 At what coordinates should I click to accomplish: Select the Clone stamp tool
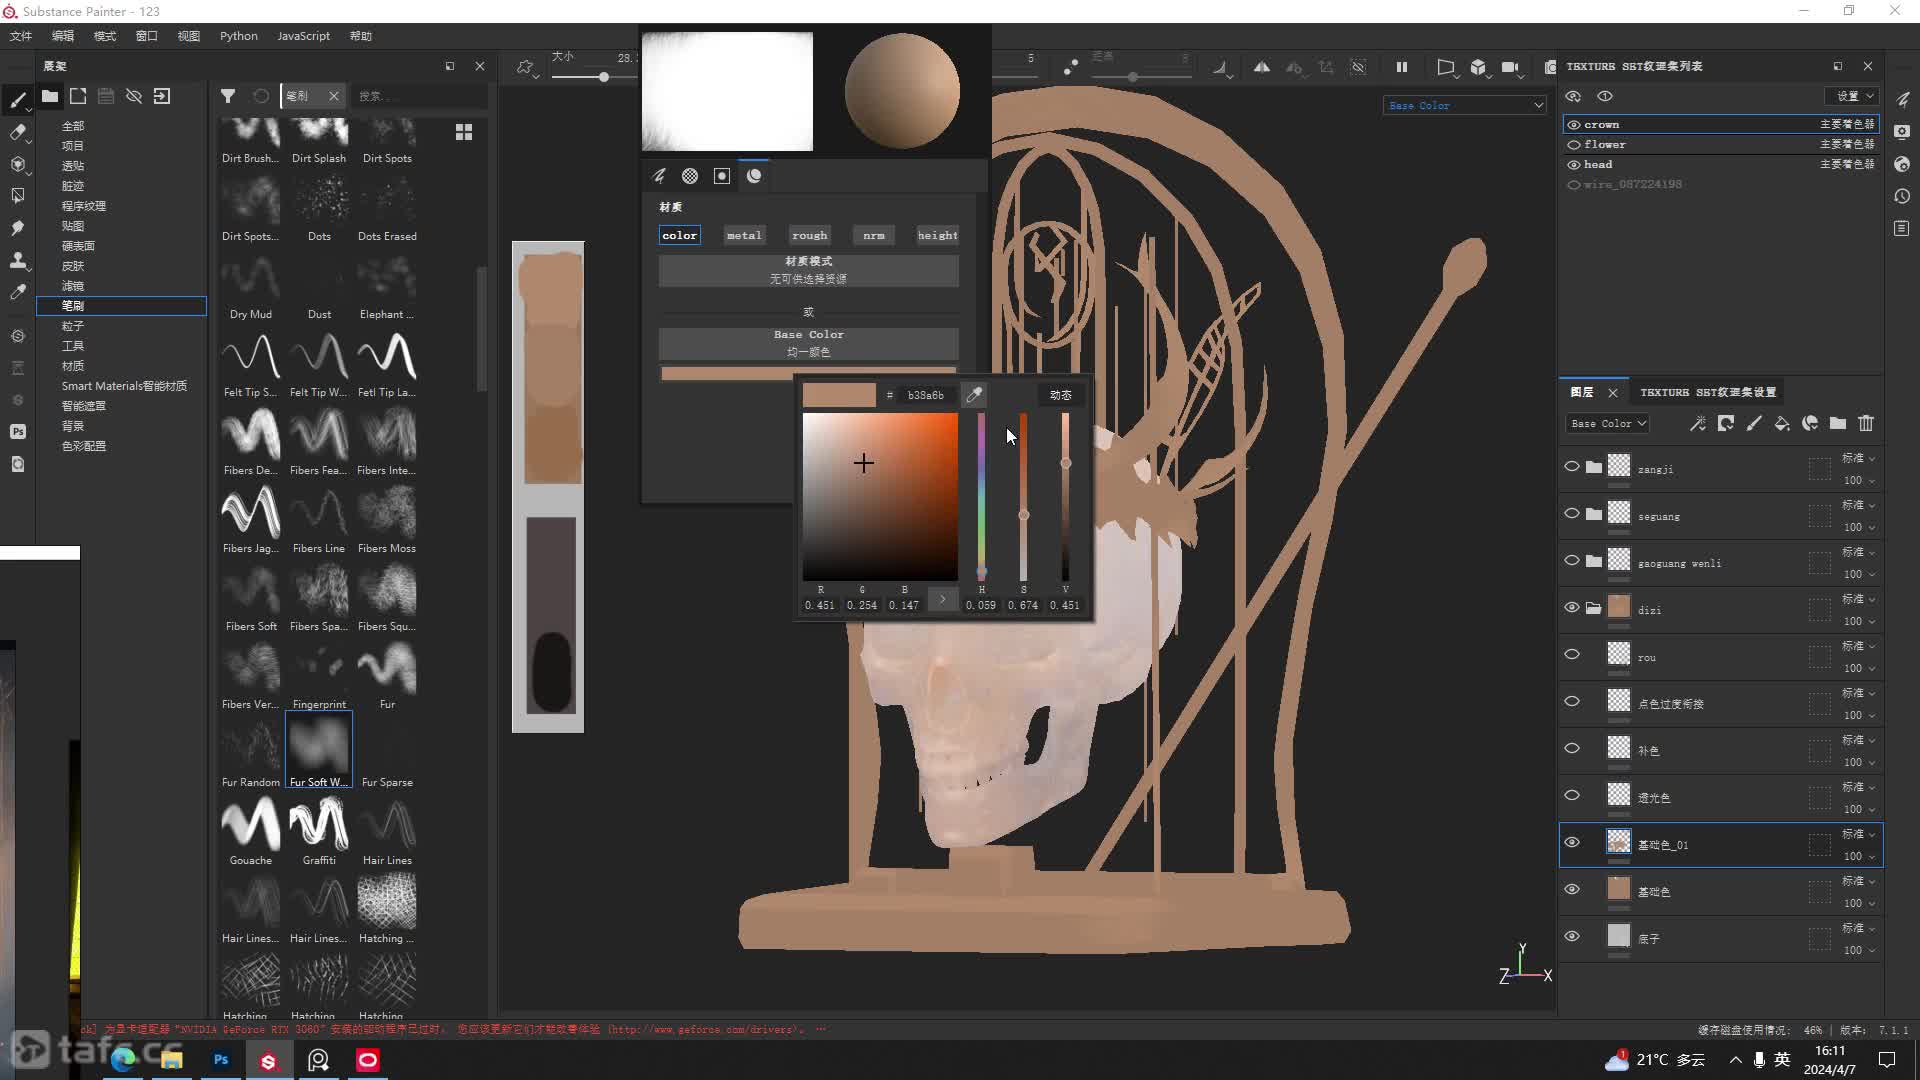17,260
